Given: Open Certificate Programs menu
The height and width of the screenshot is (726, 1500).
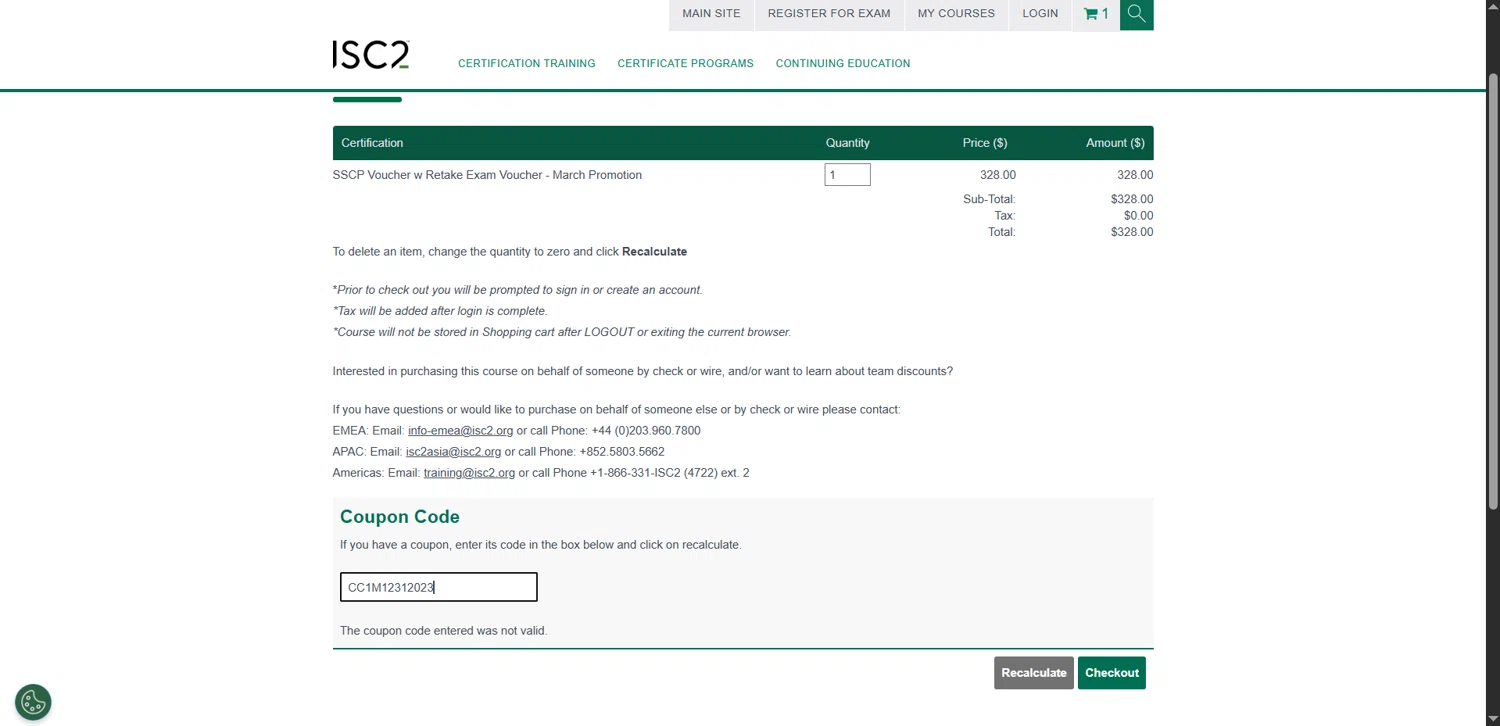Looking at the screenshot, I should [x=685, y=63].
